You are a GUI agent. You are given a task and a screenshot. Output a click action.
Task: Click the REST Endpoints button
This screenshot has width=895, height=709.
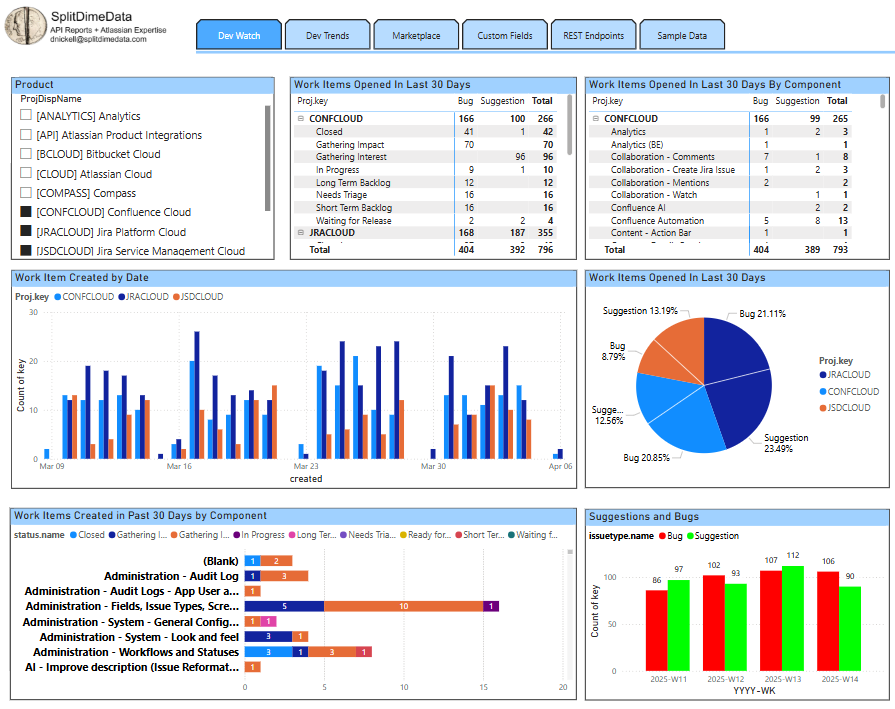(593, 34)
